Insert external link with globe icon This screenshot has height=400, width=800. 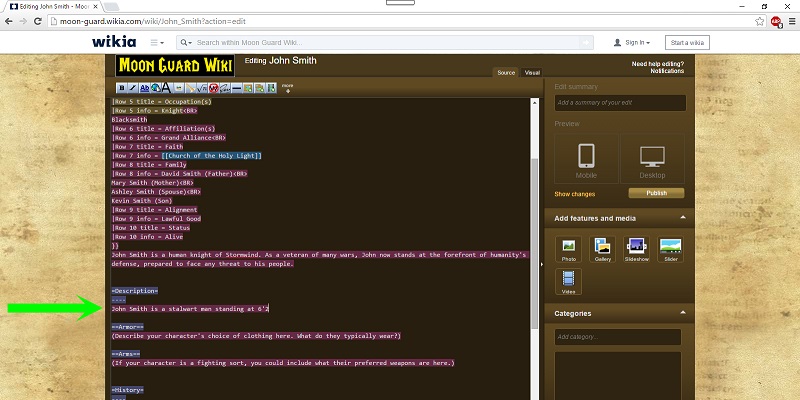[156, 88]
